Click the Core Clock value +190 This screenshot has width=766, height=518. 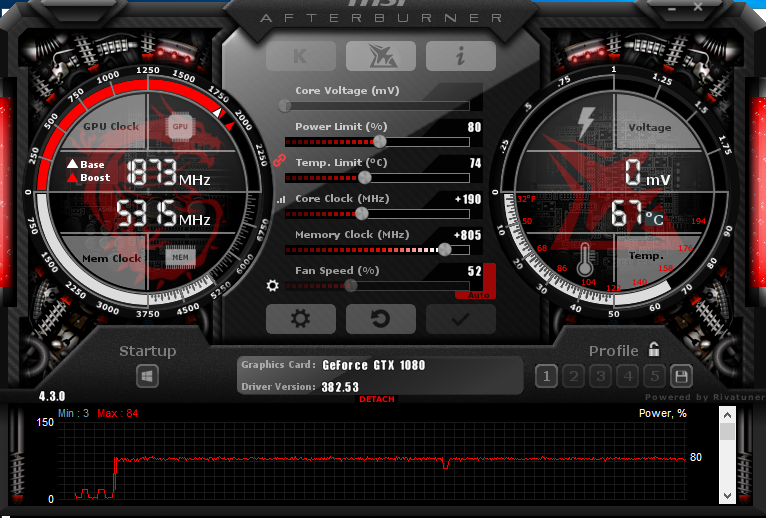[x=468, y=199]
